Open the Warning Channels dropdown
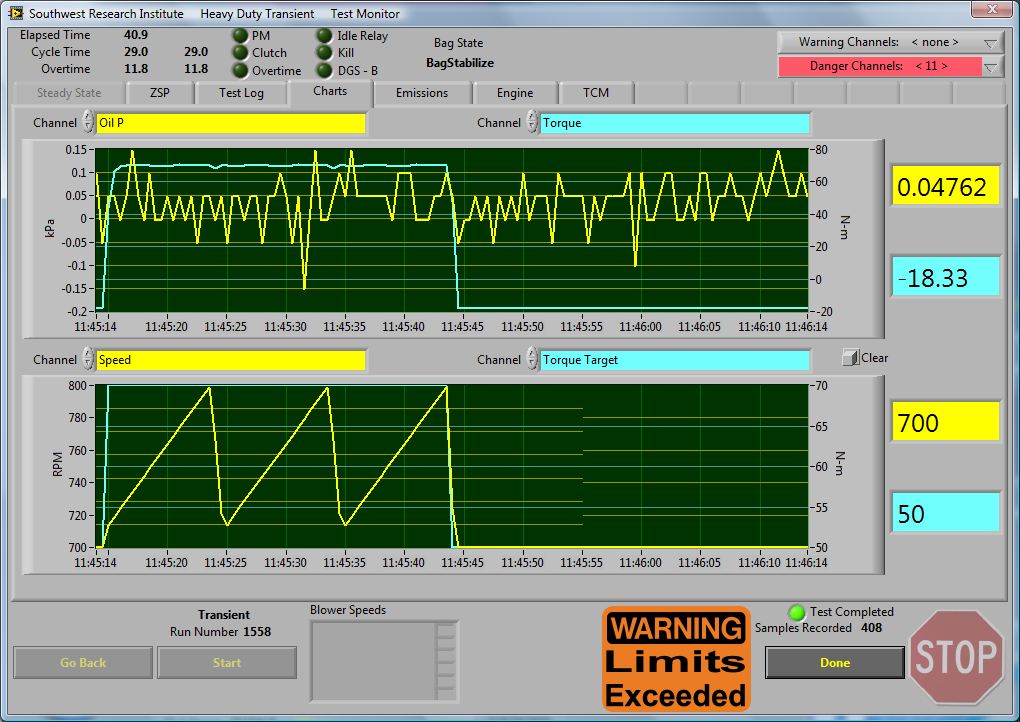The width and height of the screenshot is (1020, 722). [x=990, y=43]
